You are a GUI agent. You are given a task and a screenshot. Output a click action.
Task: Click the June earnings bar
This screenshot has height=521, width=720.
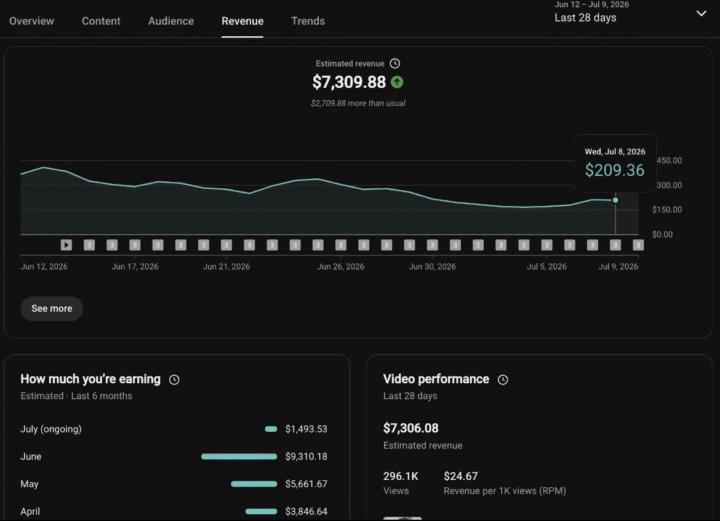click(239, 456)
